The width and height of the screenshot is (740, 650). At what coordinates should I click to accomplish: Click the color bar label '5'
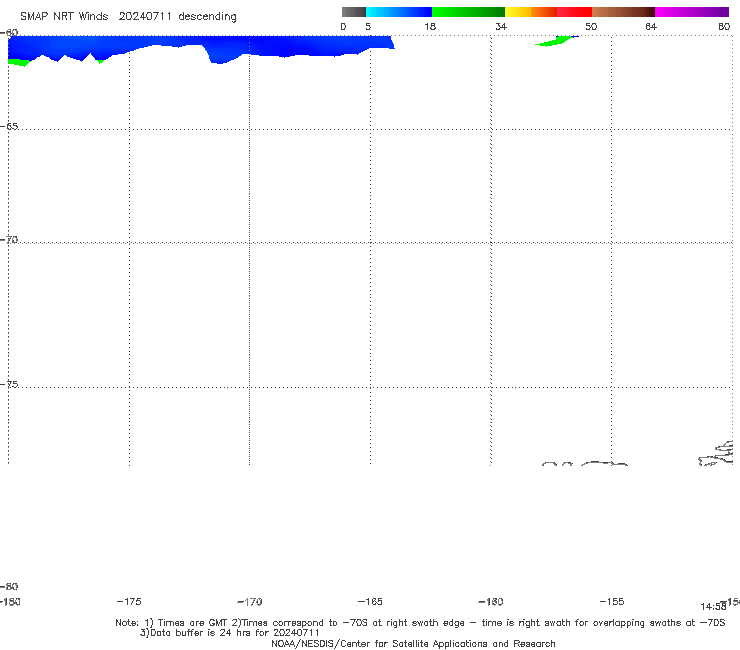tap(368, 26)
